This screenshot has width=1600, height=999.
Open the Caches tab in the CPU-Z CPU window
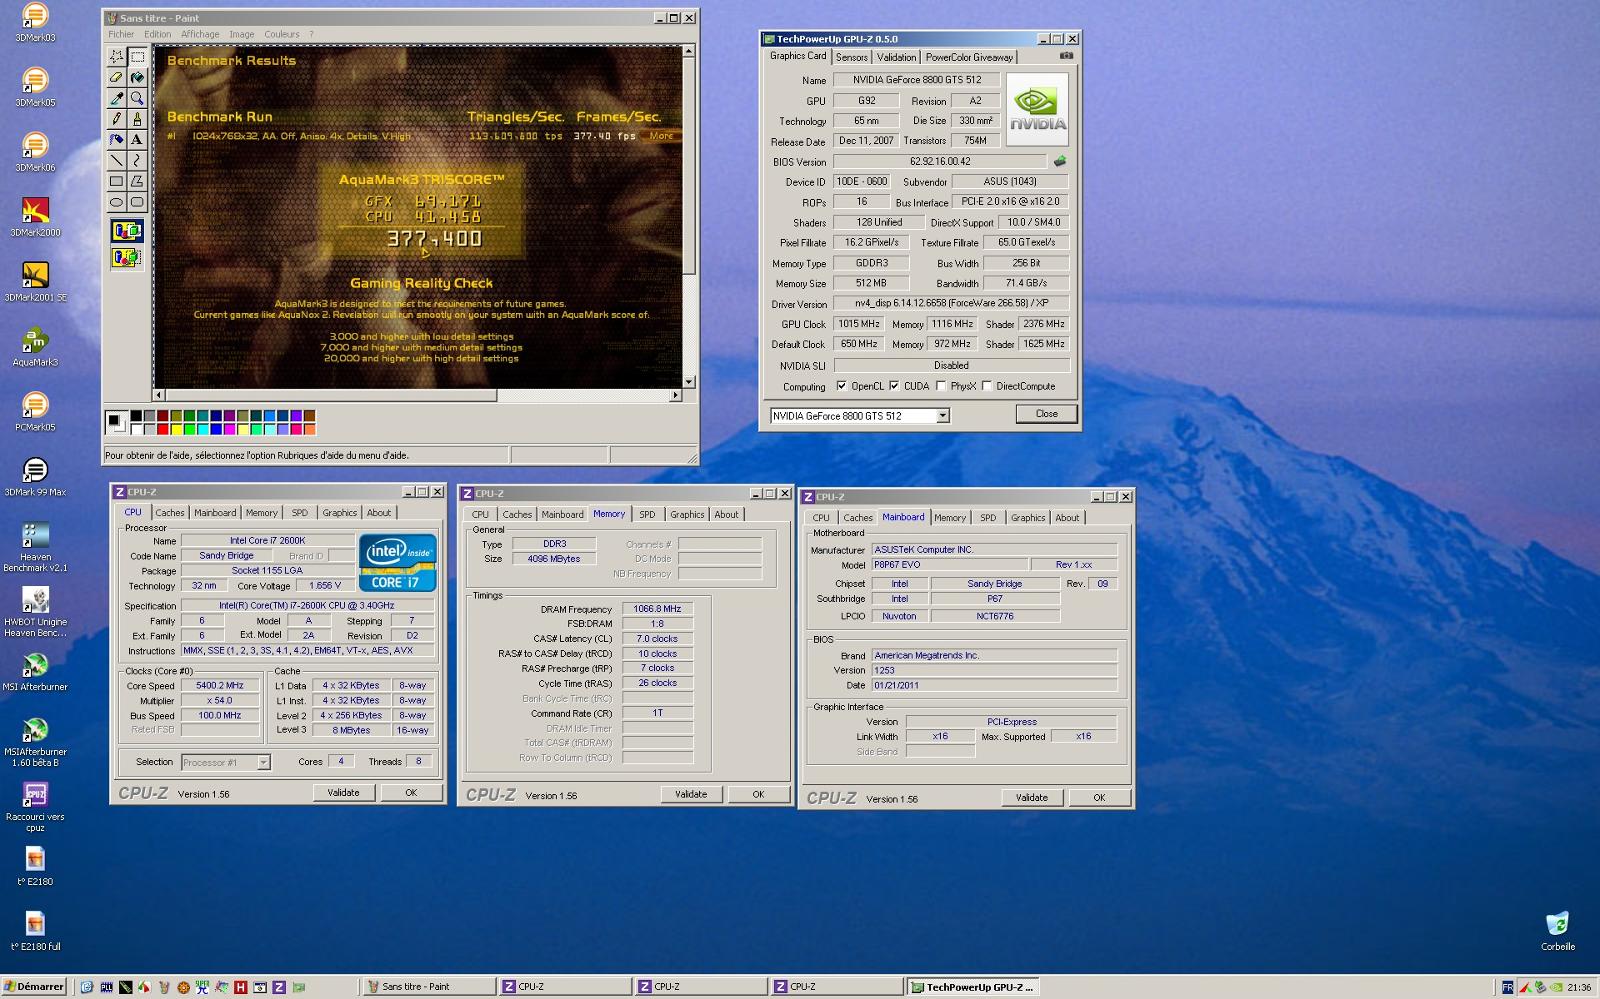169,513
